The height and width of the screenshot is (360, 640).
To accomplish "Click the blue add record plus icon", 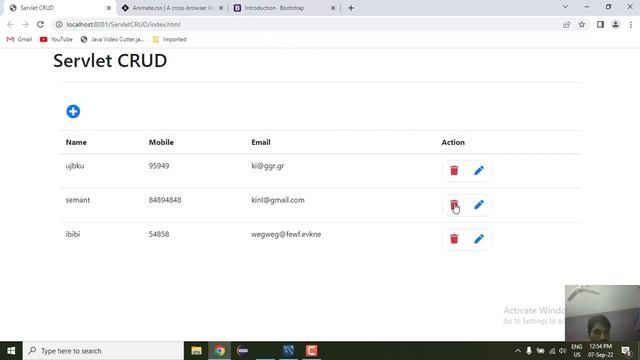I will click(x=73, y=111).
